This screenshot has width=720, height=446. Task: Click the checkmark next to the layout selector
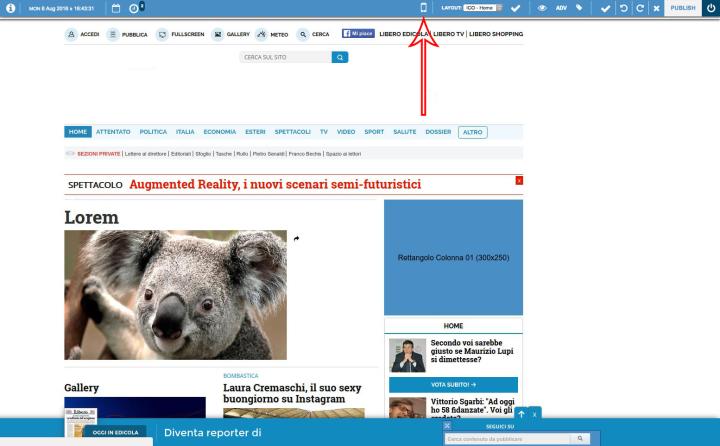[515, 8]
